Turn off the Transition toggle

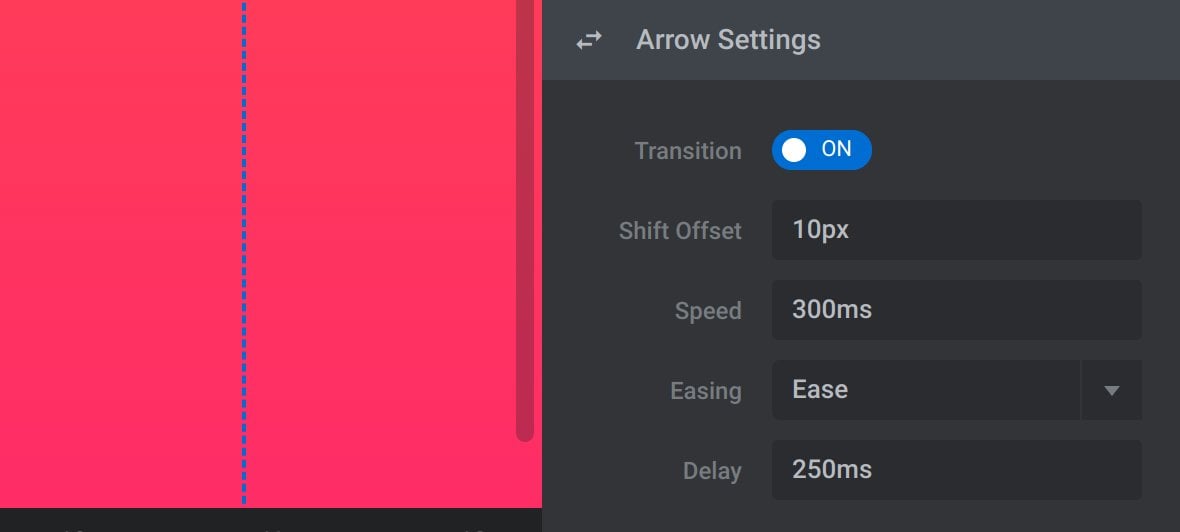point(821,150)
